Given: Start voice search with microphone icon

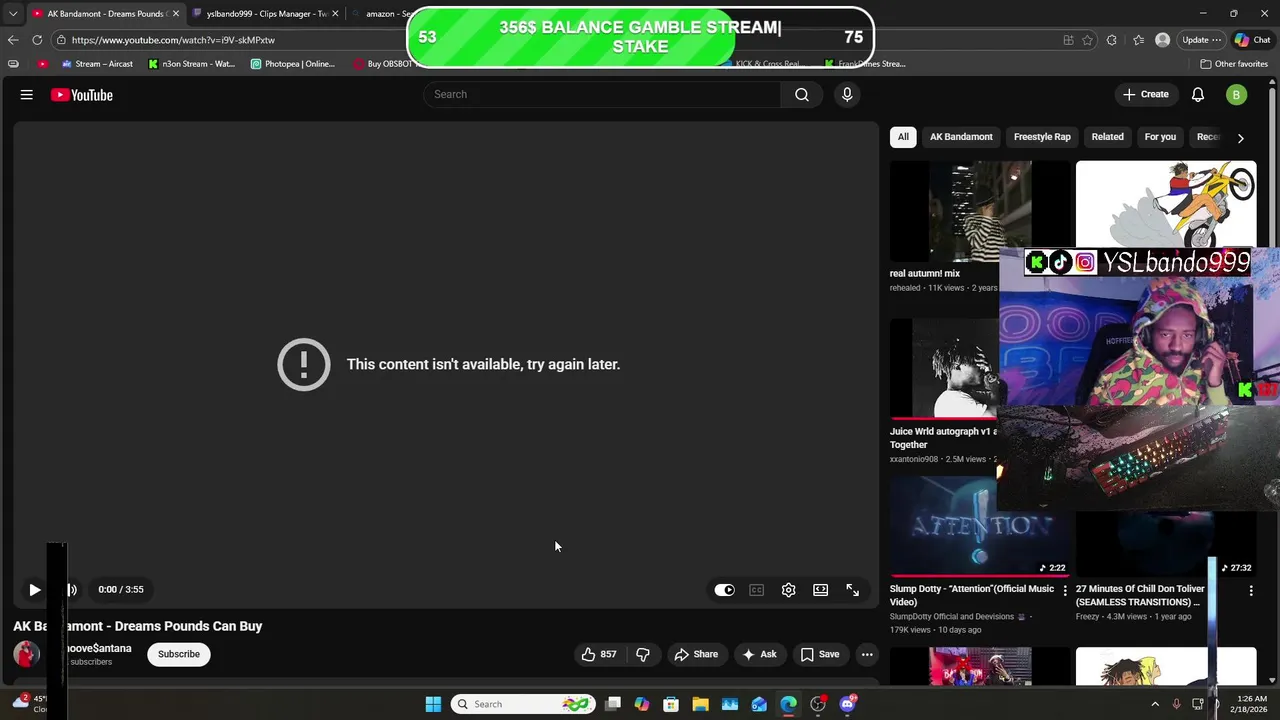Looking at the screenshot, I should point(847,94).
